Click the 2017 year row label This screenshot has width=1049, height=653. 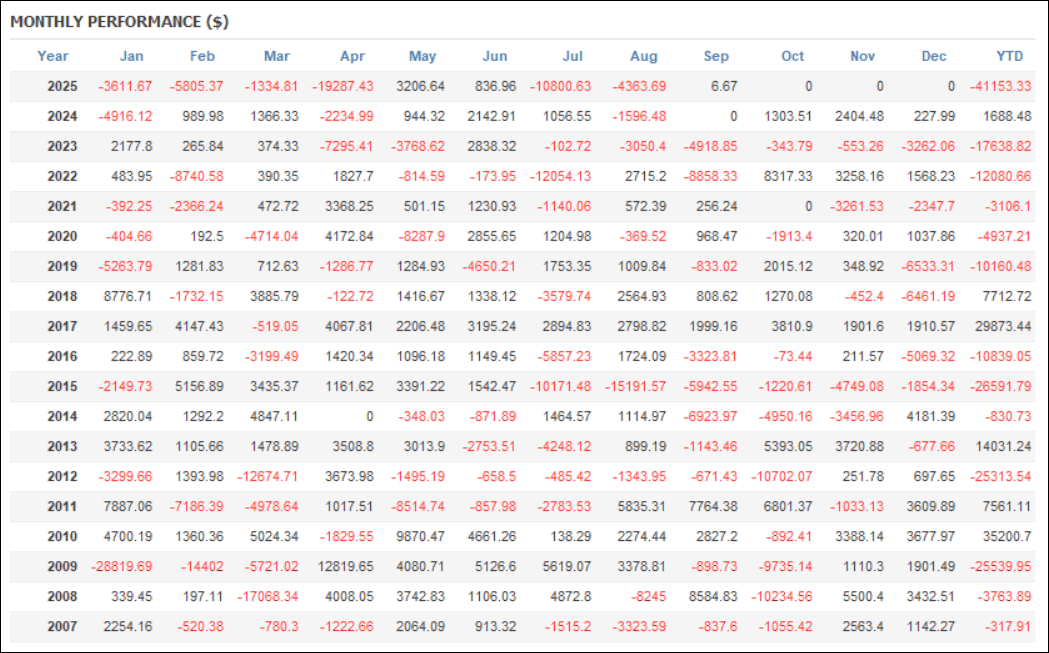62,326
